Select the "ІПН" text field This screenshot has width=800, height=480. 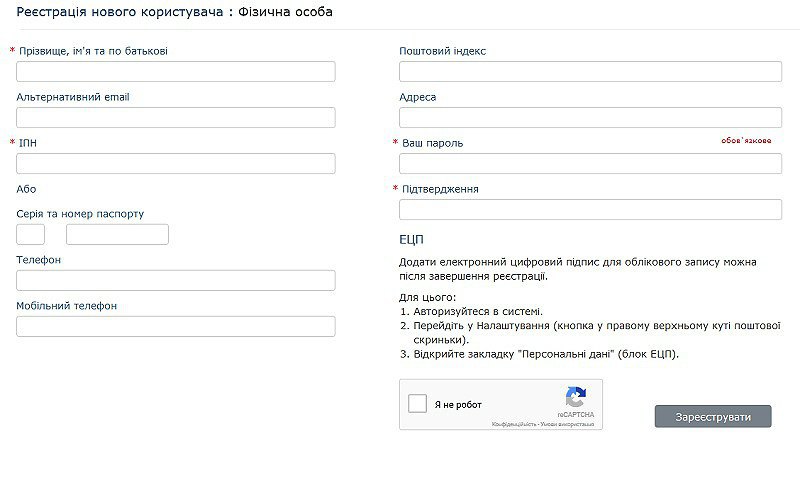point(176,164)
